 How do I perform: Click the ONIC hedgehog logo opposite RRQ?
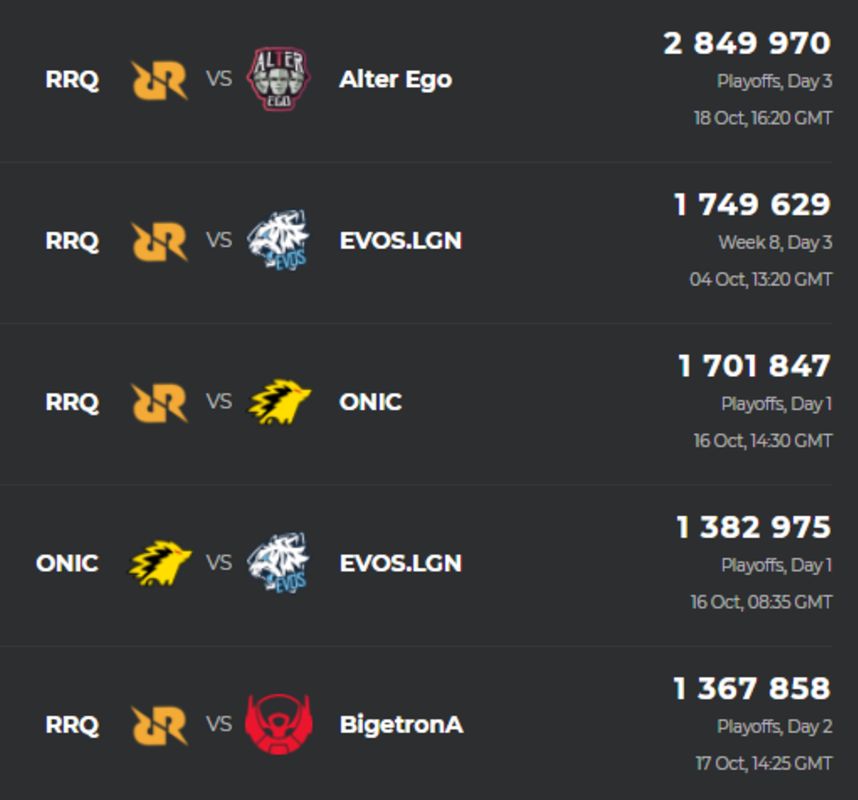(279, 402)
